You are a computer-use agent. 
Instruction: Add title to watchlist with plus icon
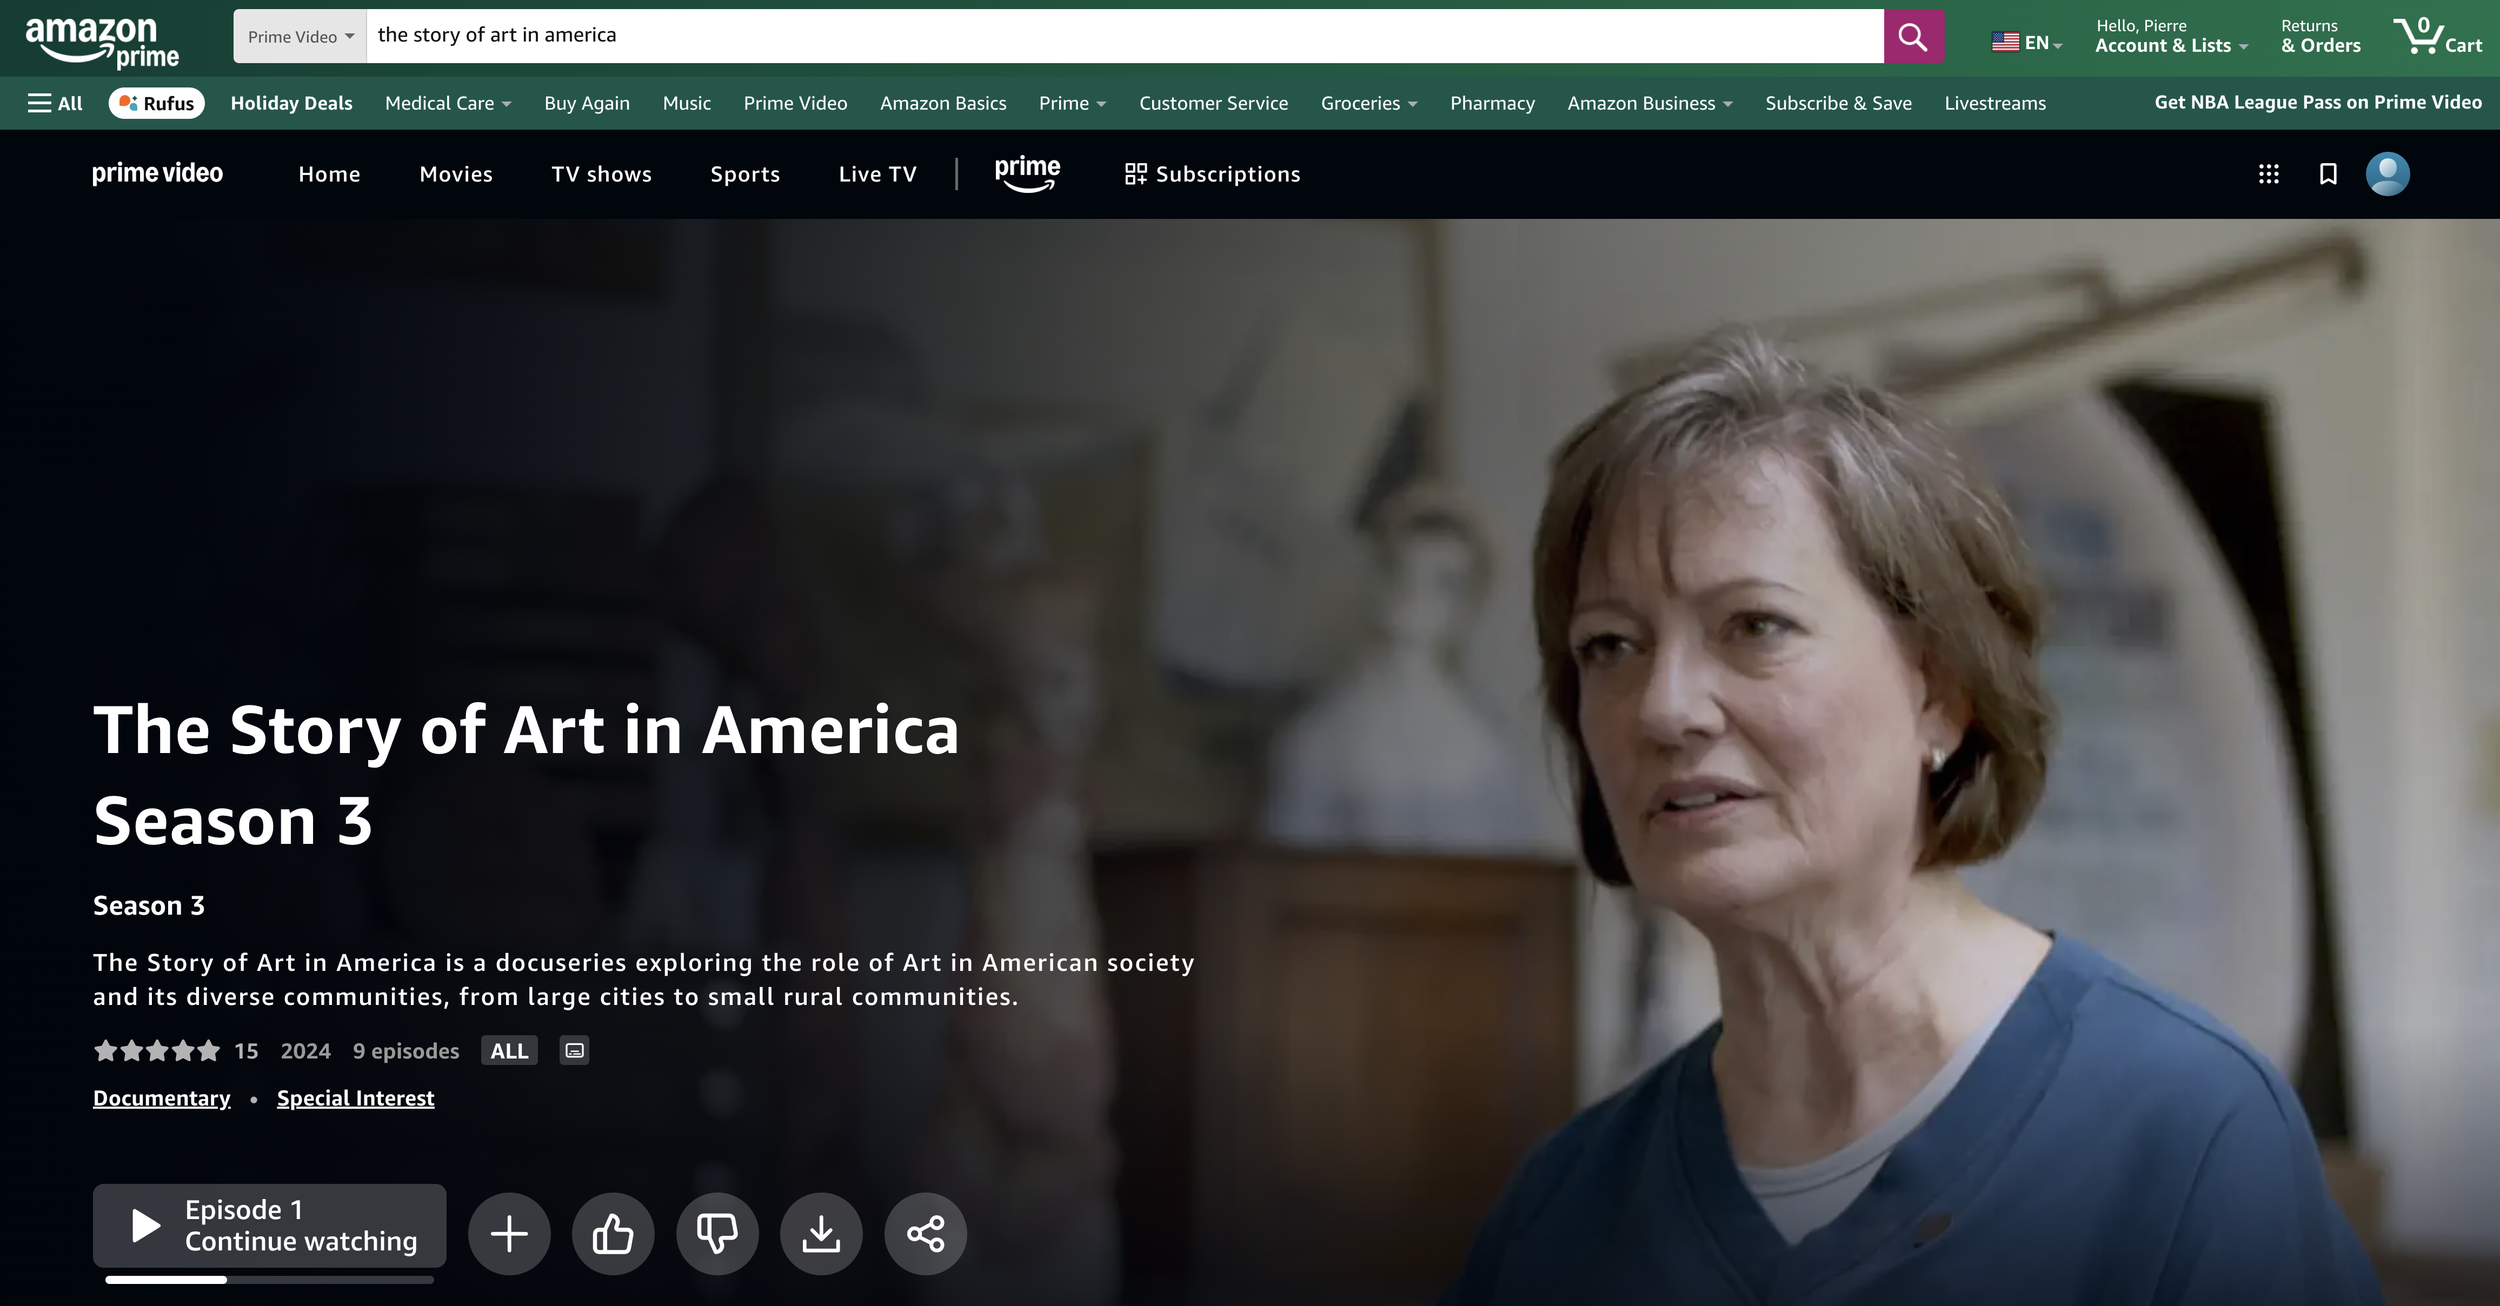[509, 1233]
